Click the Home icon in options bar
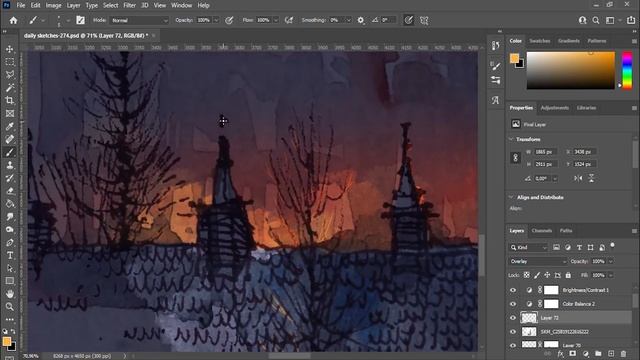640x360 pixels. [x=13, y=20]
